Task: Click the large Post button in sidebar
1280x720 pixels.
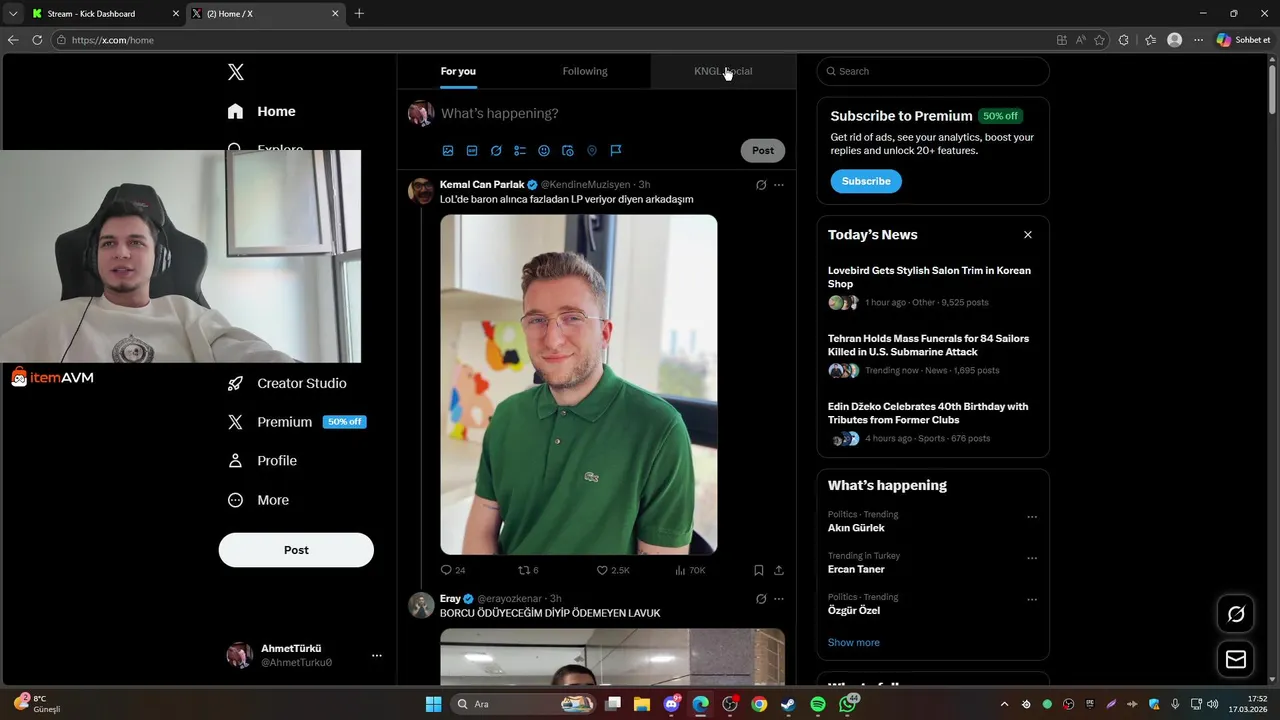Action: point(296,550)
